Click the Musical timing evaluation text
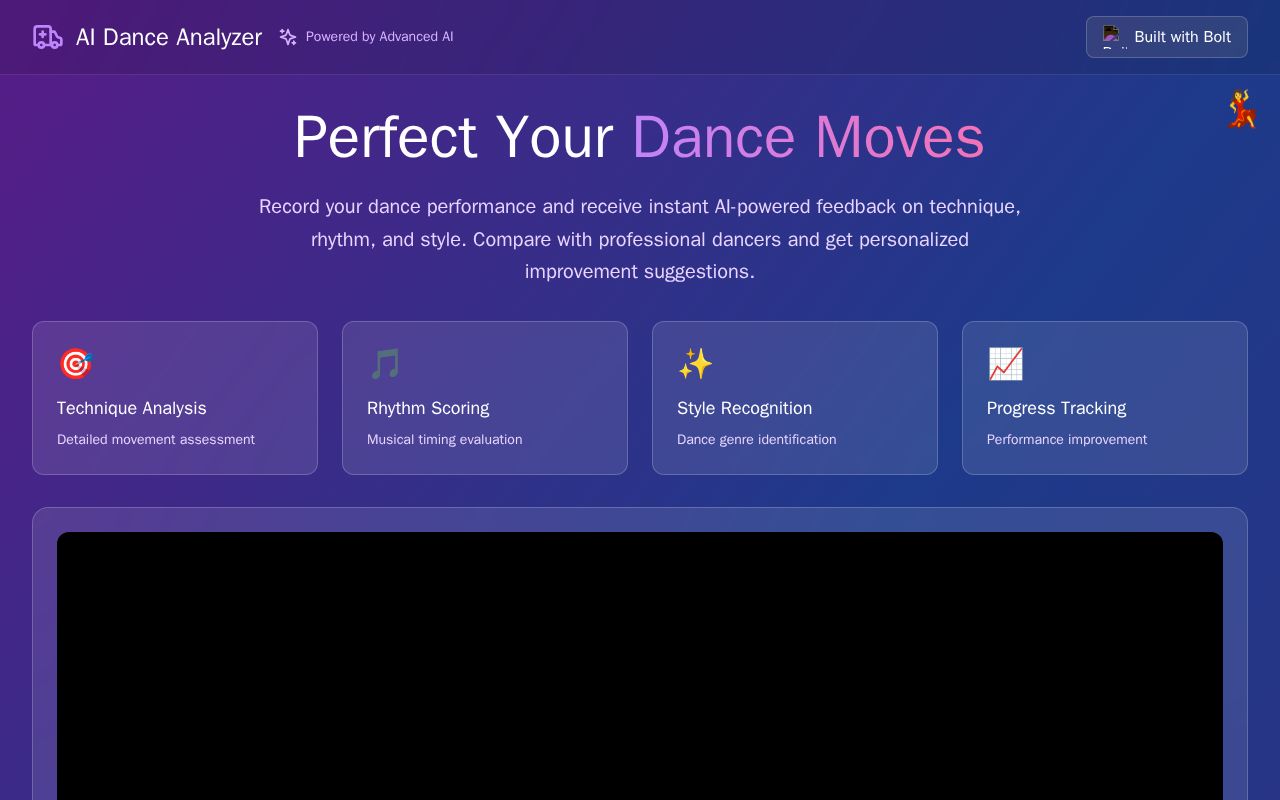Screen dimensions: 1280x800 [444, 439]
